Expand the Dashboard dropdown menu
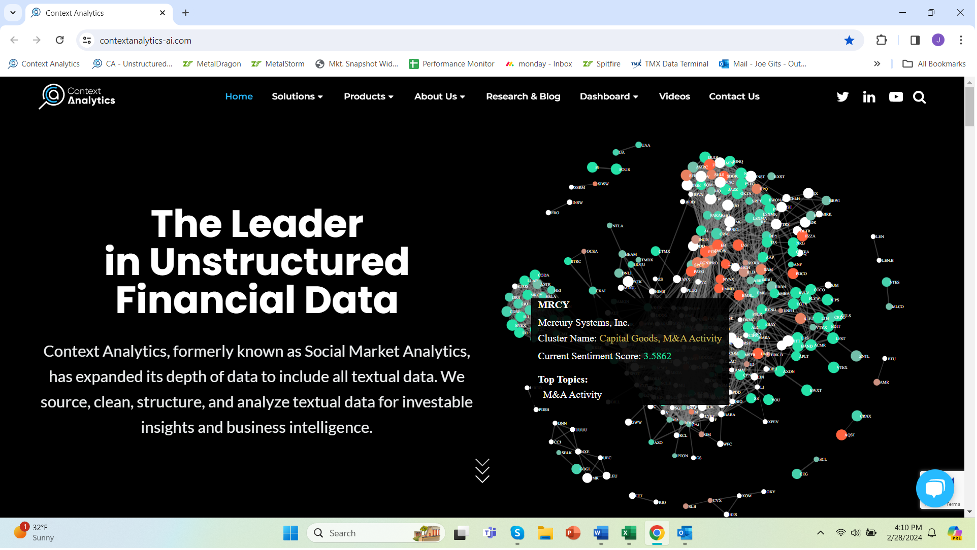This screenshot has width=977, height=550. [608, 97]
